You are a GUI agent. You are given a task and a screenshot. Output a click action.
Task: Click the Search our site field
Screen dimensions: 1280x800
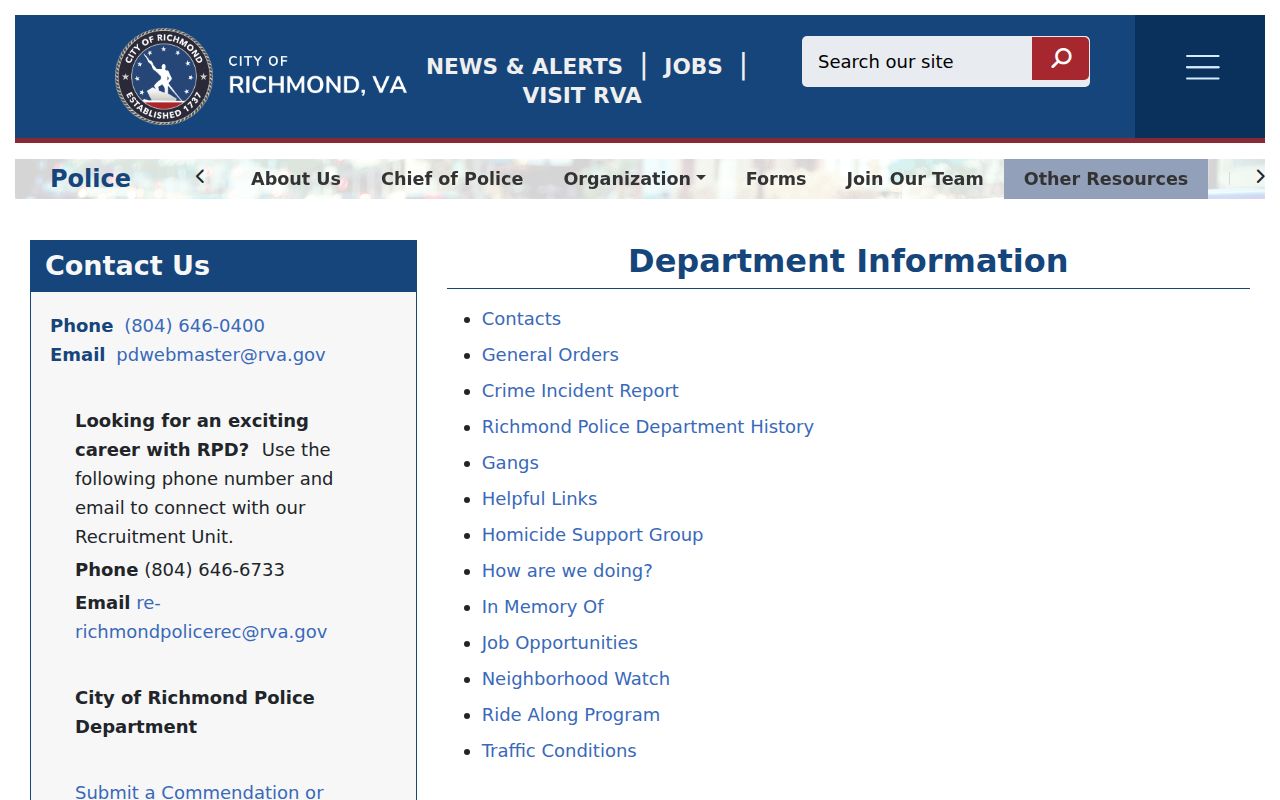click(917, 61)
